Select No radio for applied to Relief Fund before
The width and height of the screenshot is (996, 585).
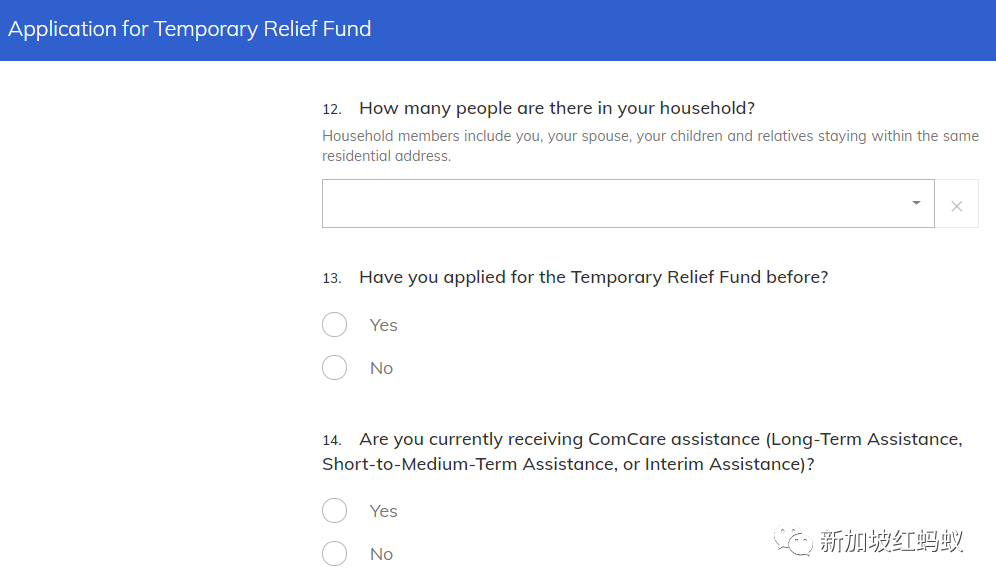point(334,368)
